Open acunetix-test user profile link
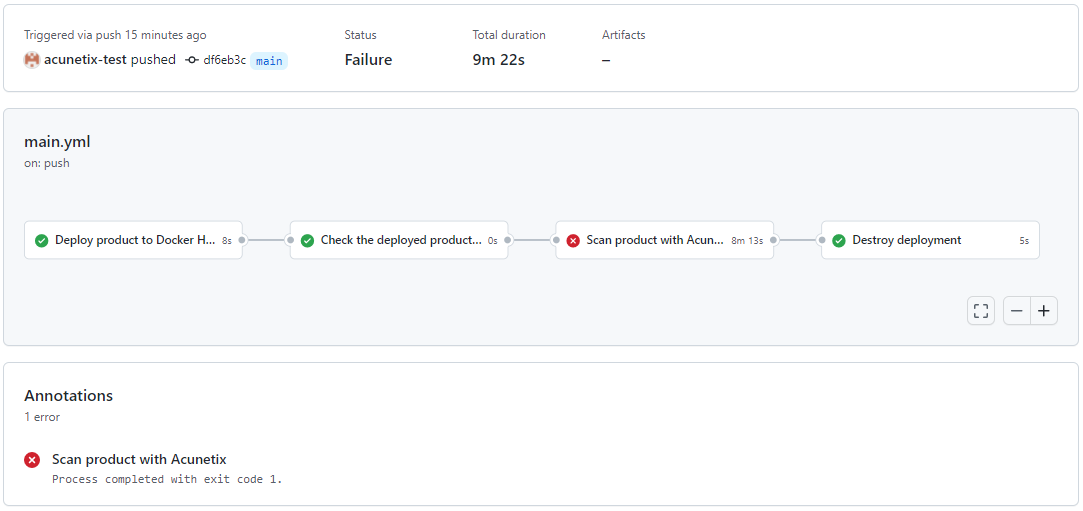The height and width of the screenshot is (511, 1083). 85,60
